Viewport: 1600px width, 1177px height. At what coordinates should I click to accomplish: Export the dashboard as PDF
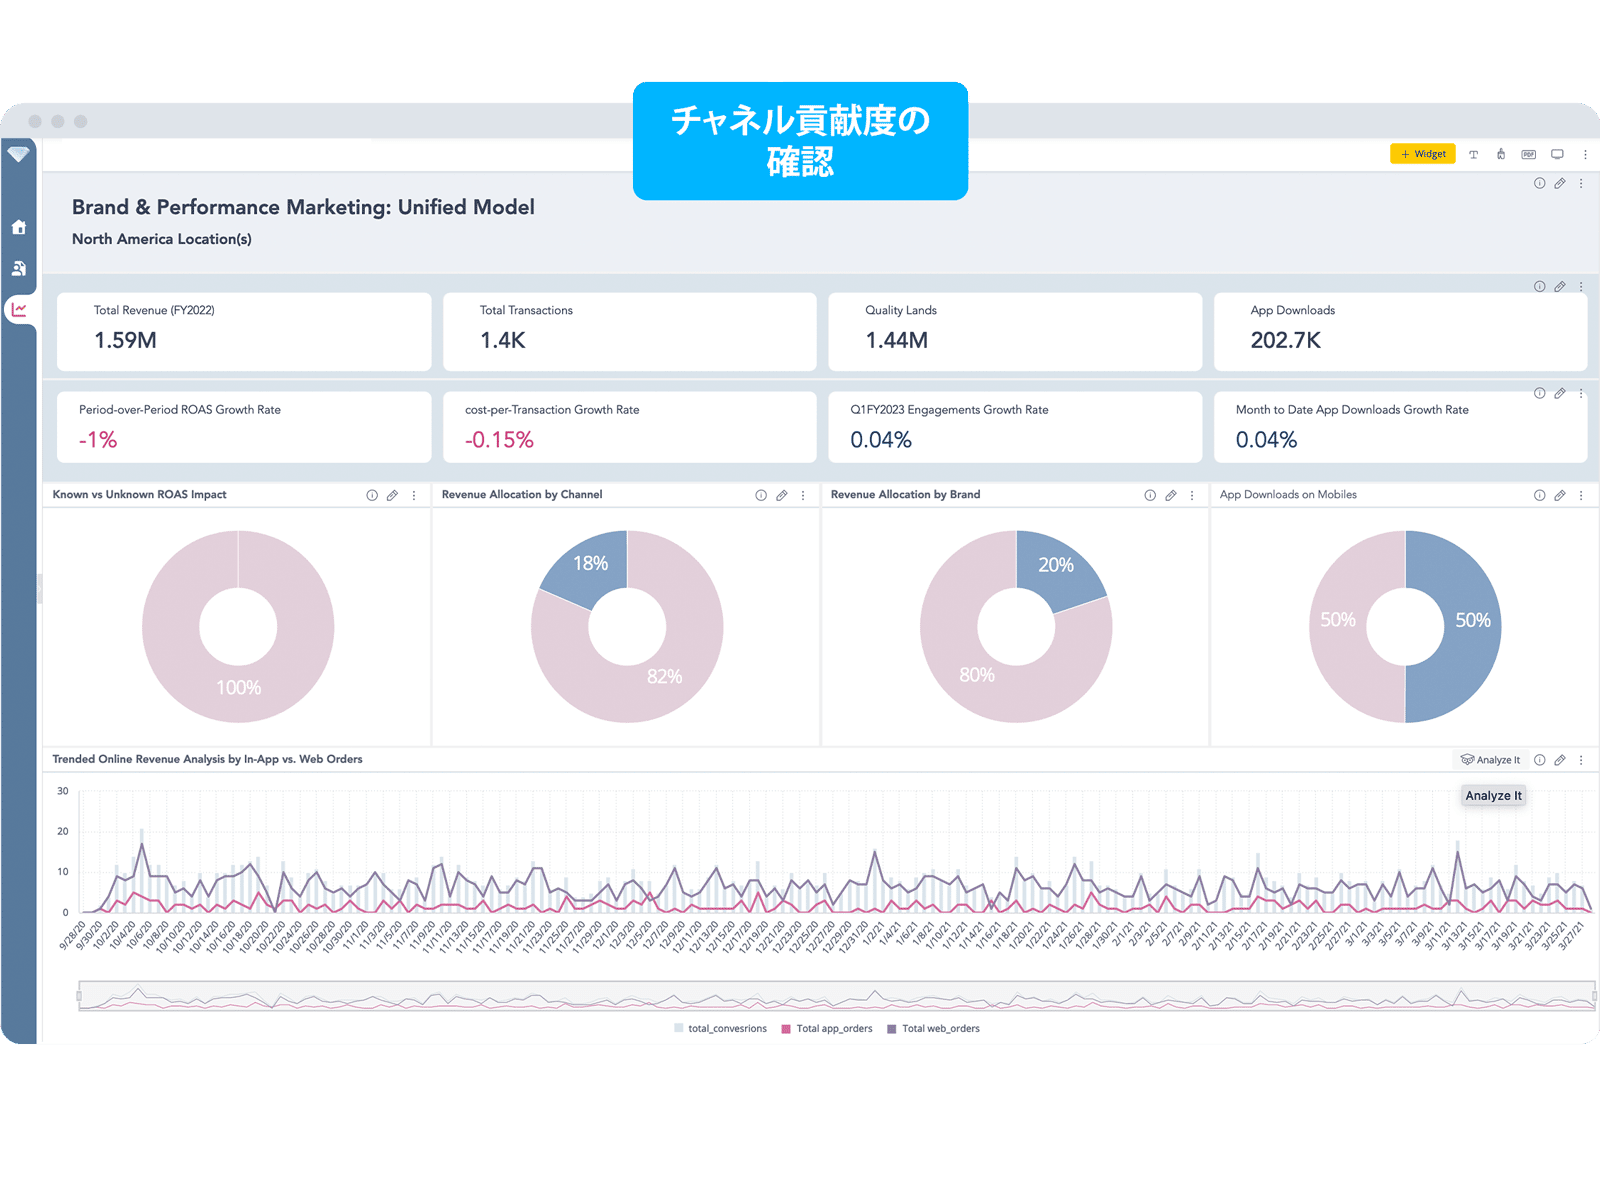1528,154
